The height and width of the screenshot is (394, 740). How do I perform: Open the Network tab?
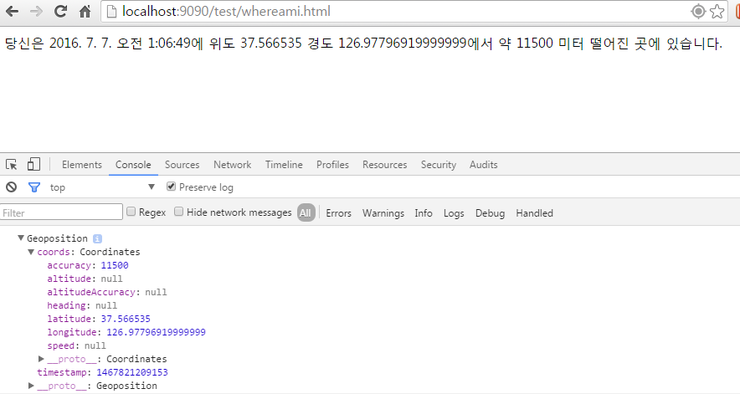232,165
